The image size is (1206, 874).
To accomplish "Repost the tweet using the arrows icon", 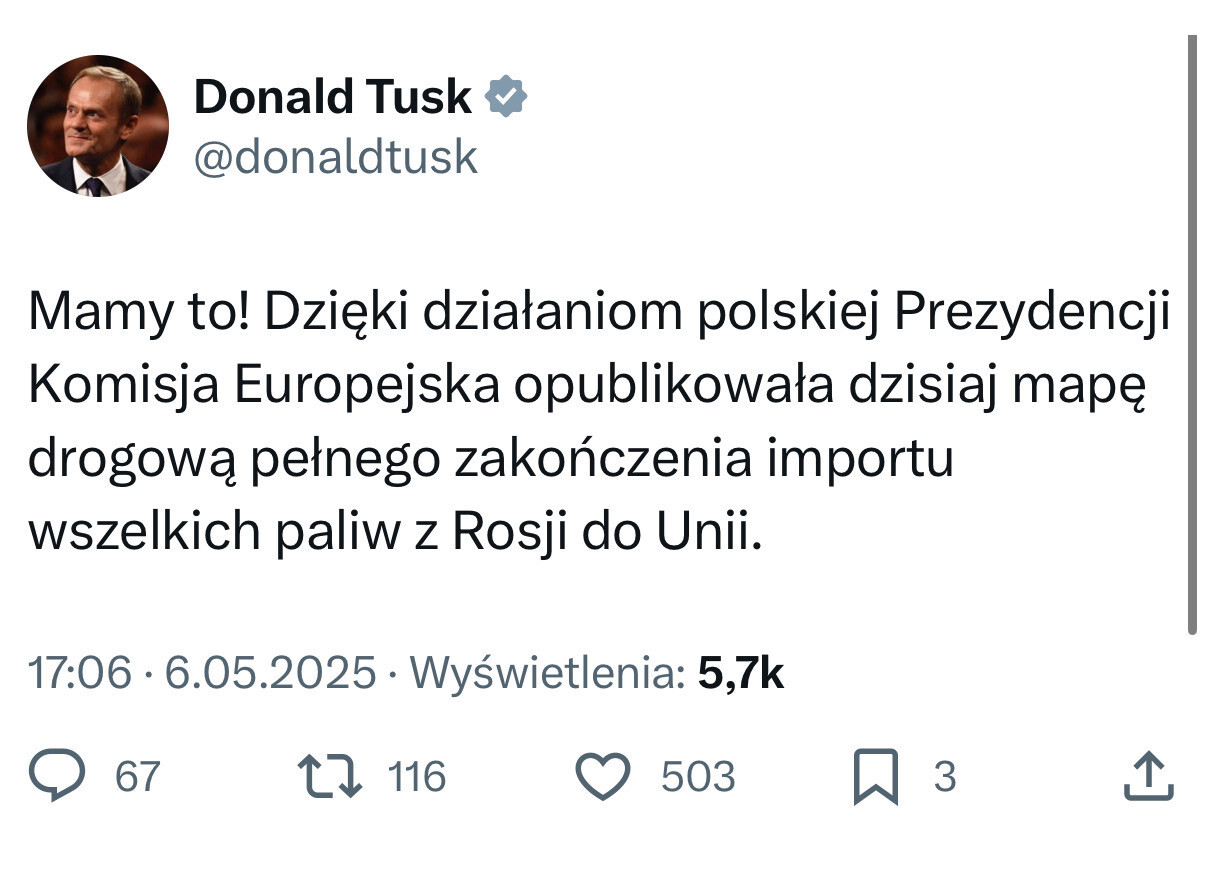I will [x=329, y=777].
